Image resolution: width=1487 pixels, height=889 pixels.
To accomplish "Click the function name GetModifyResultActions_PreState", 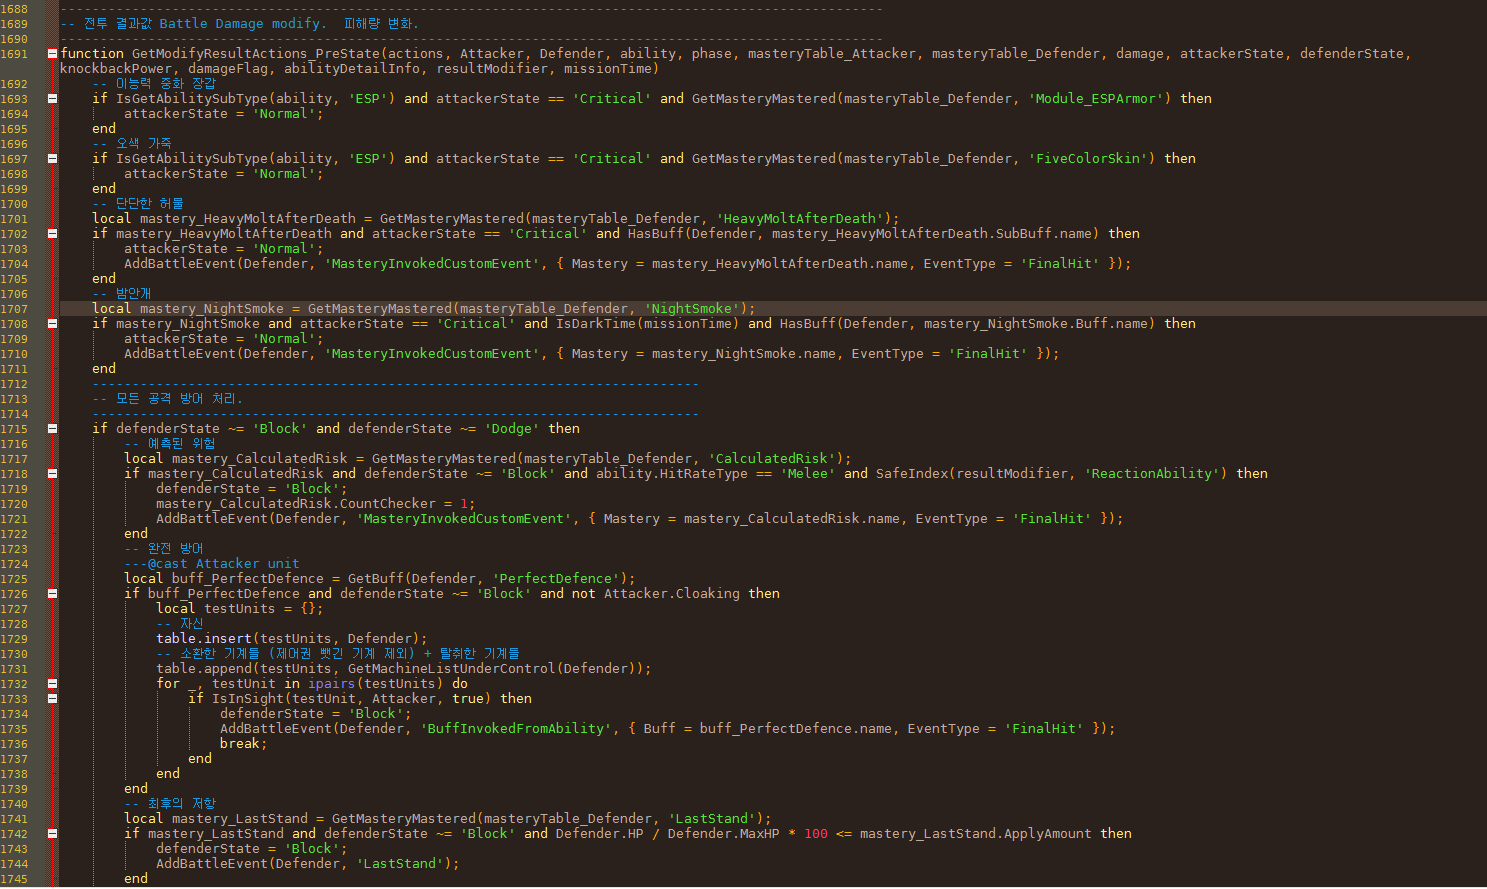I will point(256,54).
